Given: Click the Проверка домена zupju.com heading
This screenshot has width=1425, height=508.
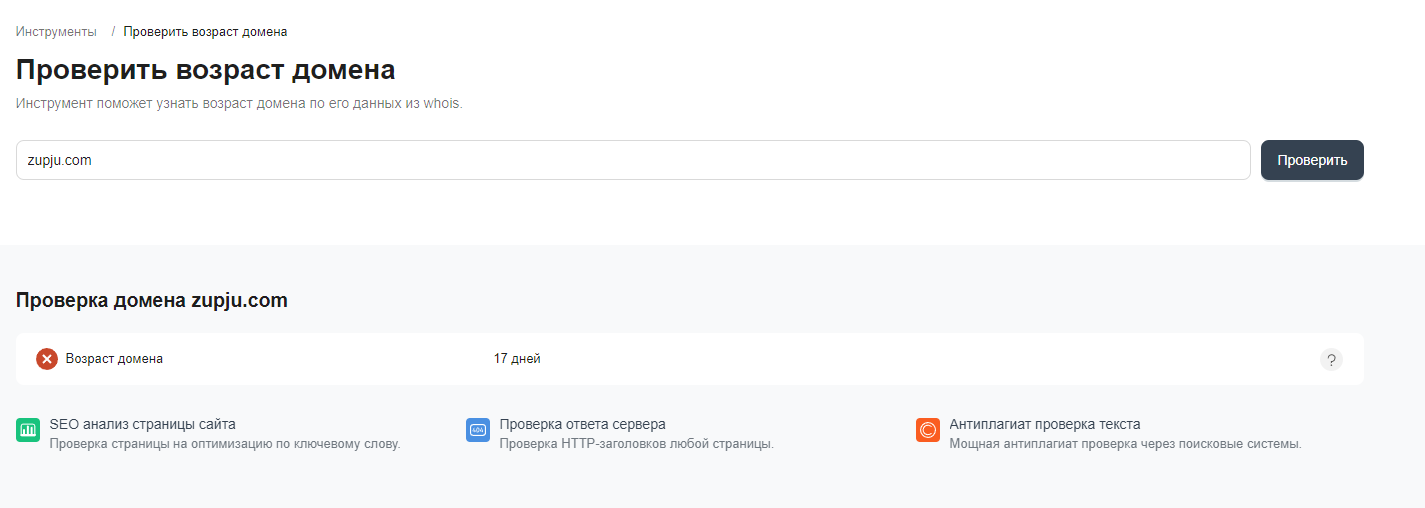Looking at the screenshot, I should coord(152,300).
